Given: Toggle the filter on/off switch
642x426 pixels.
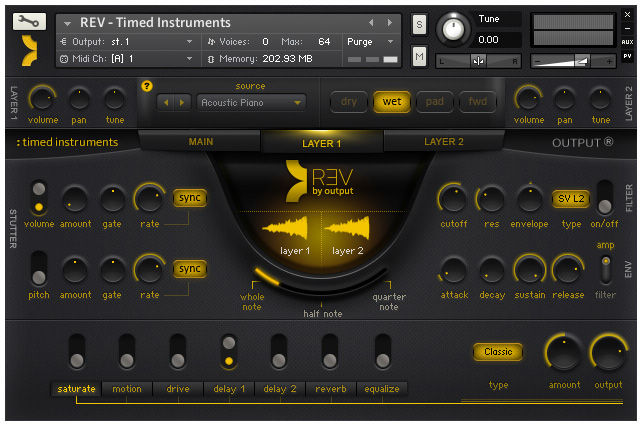Looking at the screenshot, I should tap(605, 197).
